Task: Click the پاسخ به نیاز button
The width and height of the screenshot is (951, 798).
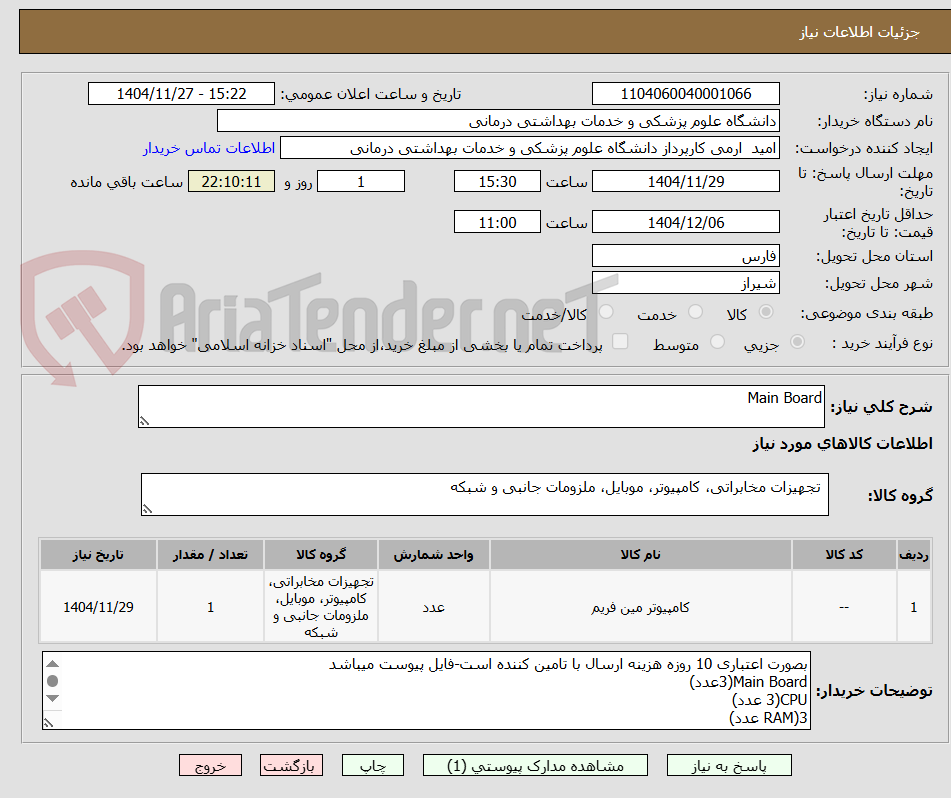Action: click(729, 765)
